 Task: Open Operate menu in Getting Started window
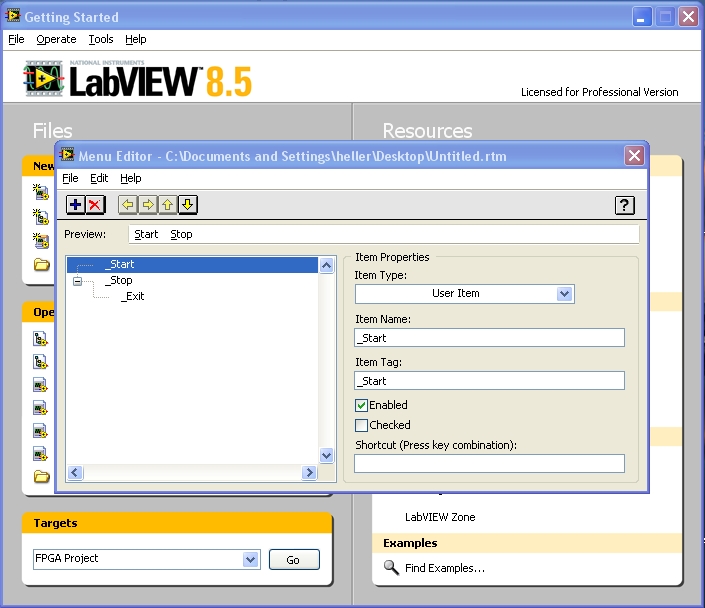56,39
